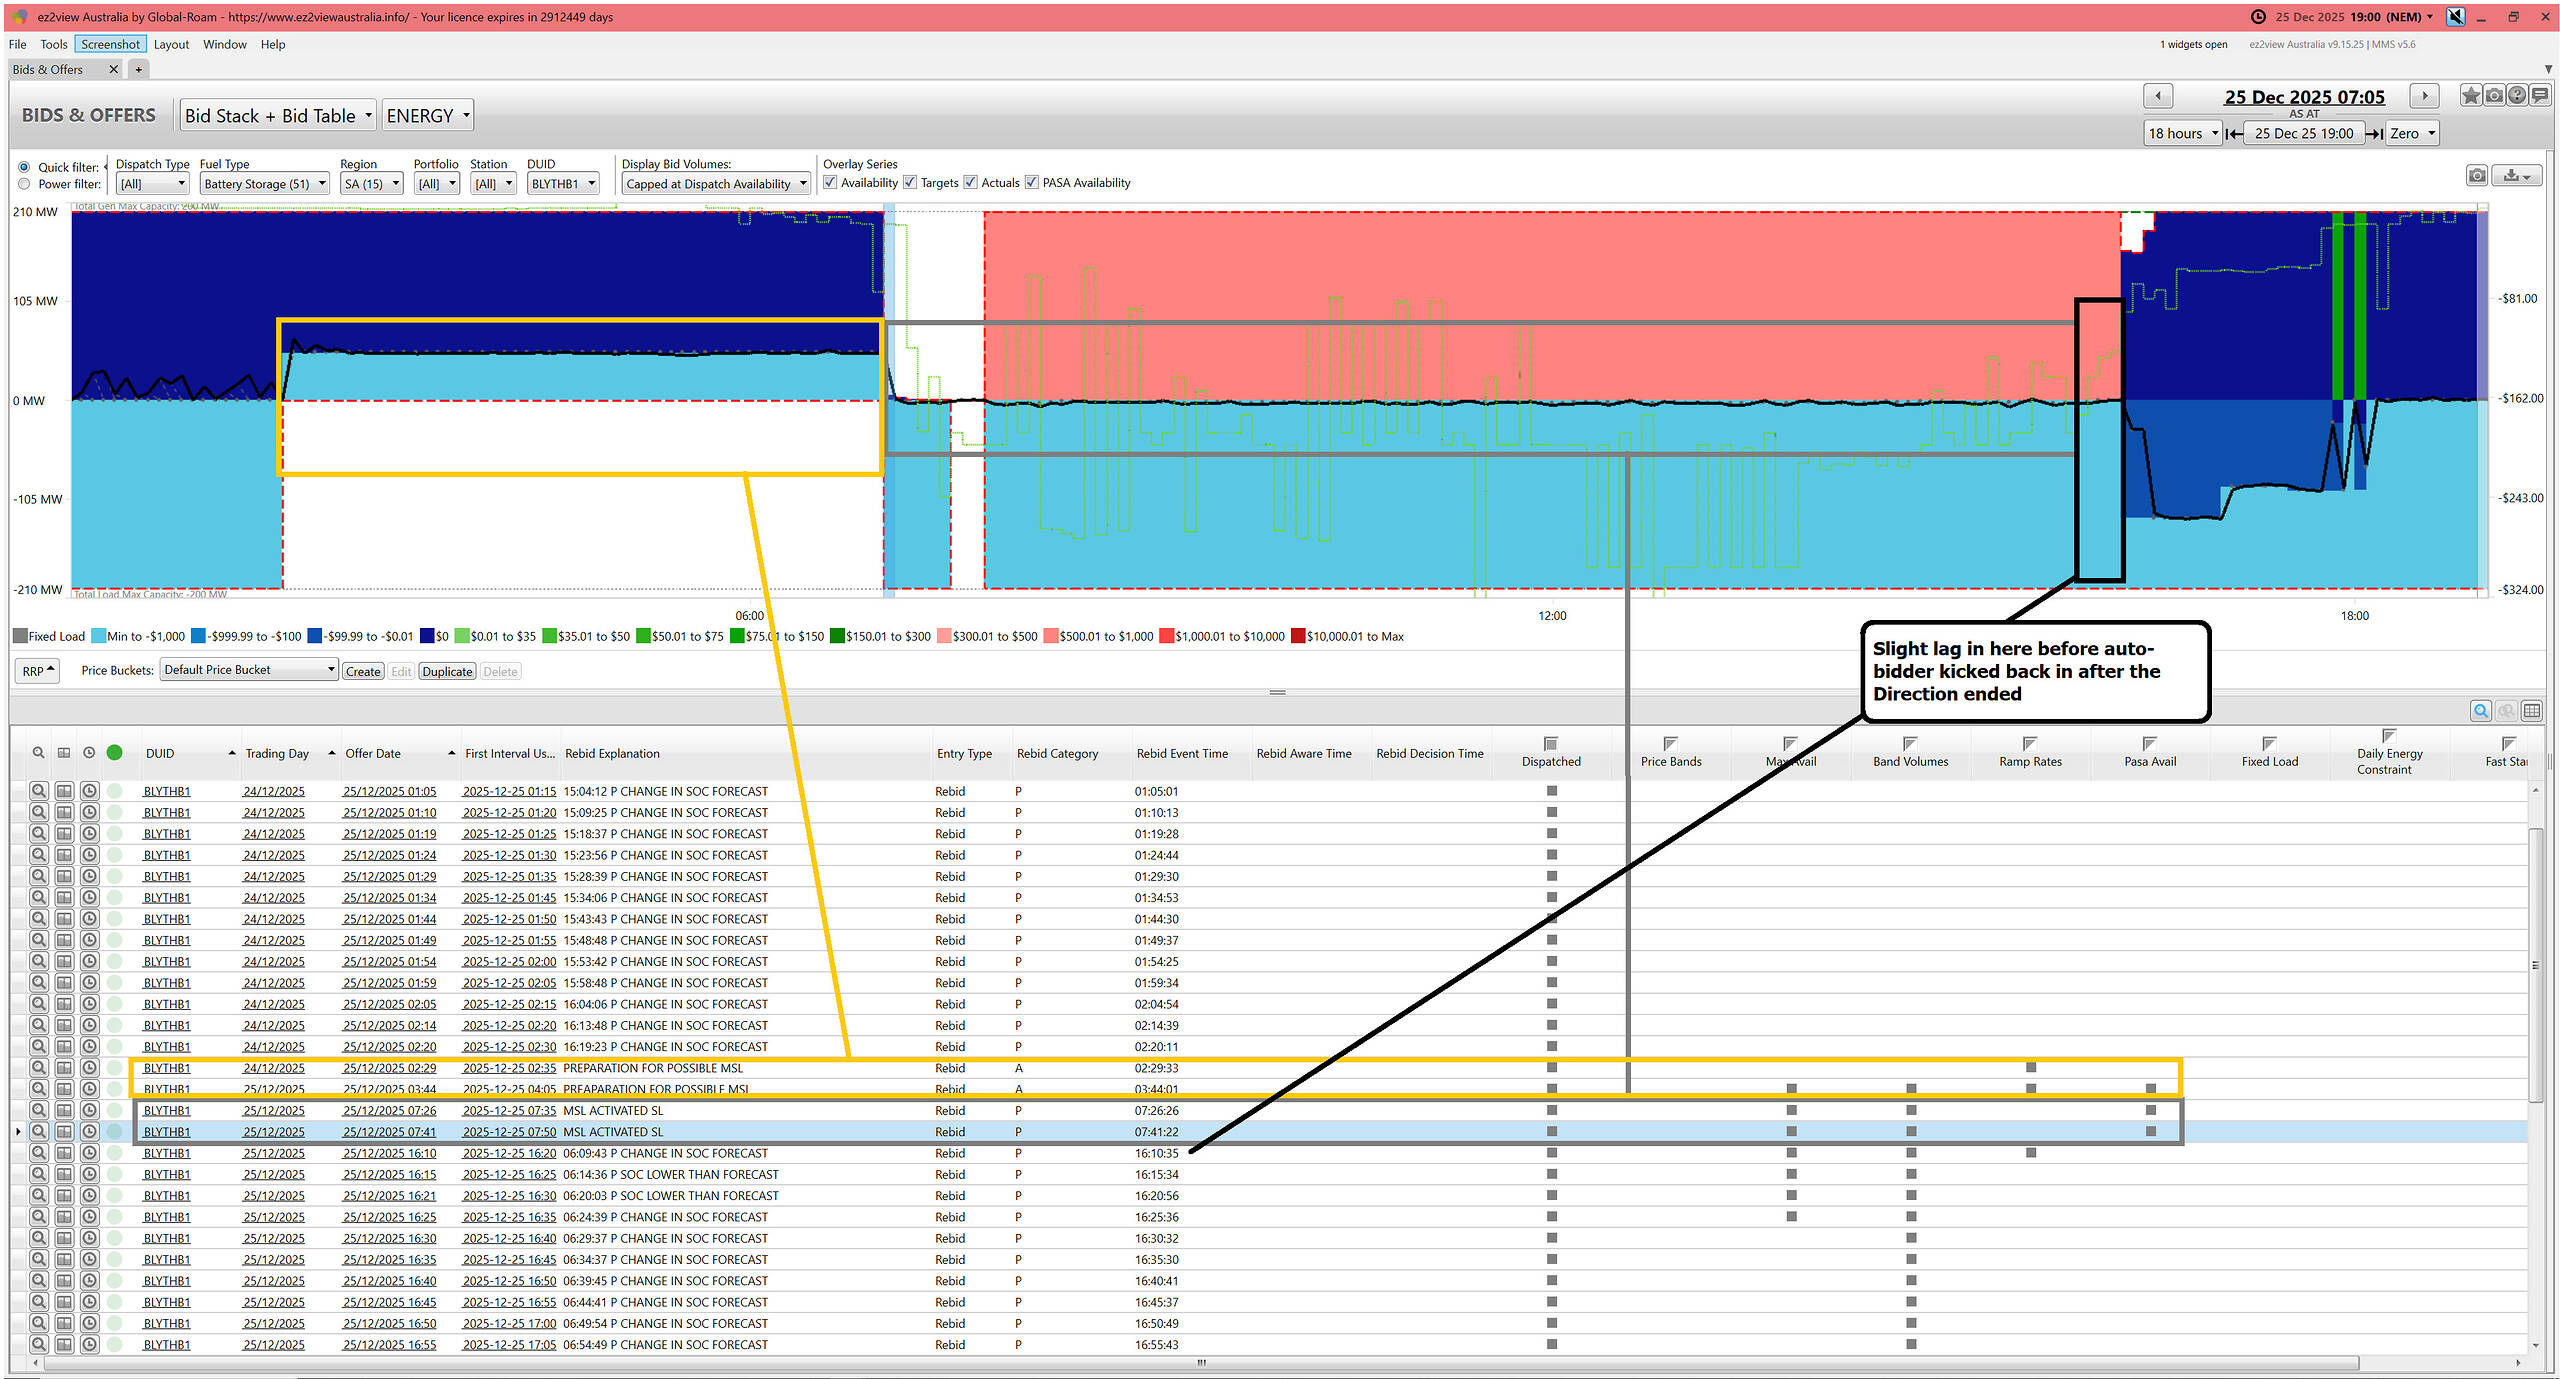The height and width of the screenshot is (1379, 2560).
Task: Expand the 18 hours time range dropdown
Action: [x=2183, y=133]
